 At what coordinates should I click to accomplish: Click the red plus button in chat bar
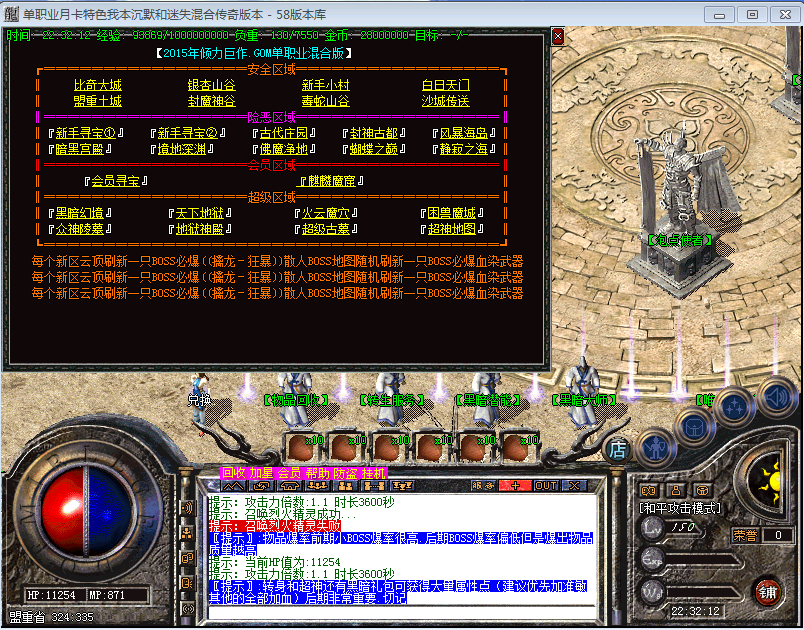(x=515, y=485)
